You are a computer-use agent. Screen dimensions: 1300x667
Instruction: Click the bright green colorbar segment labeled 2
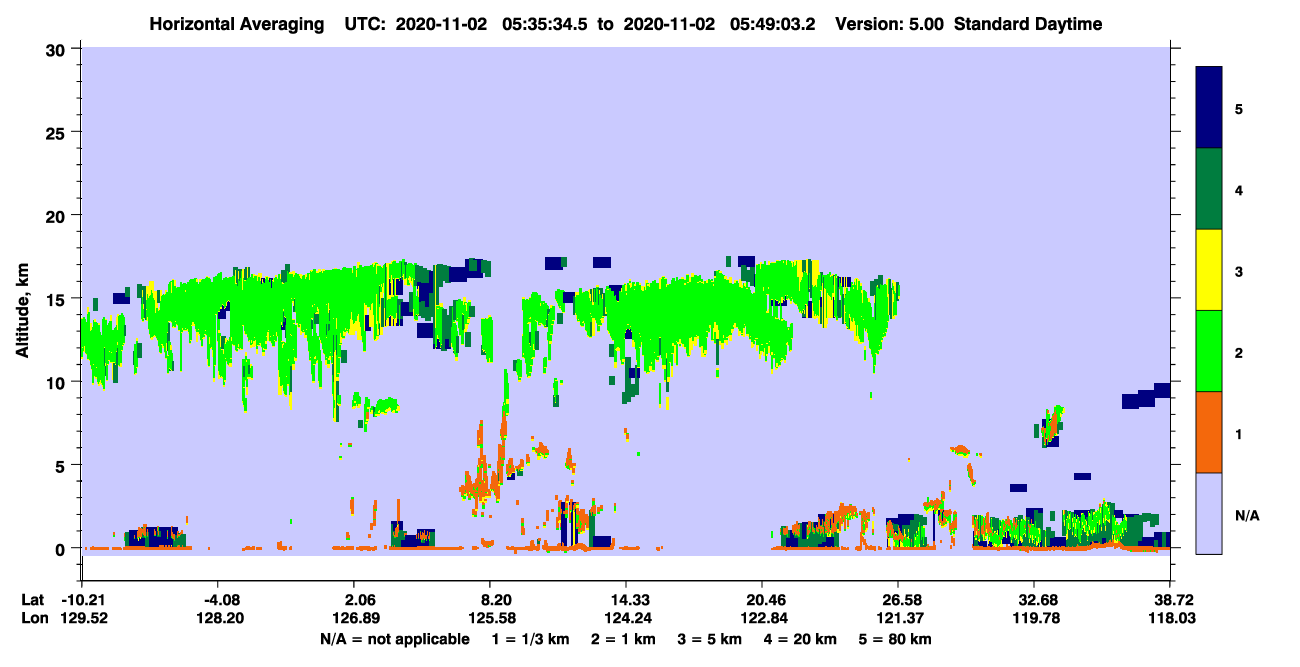(x=1209, y=351)
